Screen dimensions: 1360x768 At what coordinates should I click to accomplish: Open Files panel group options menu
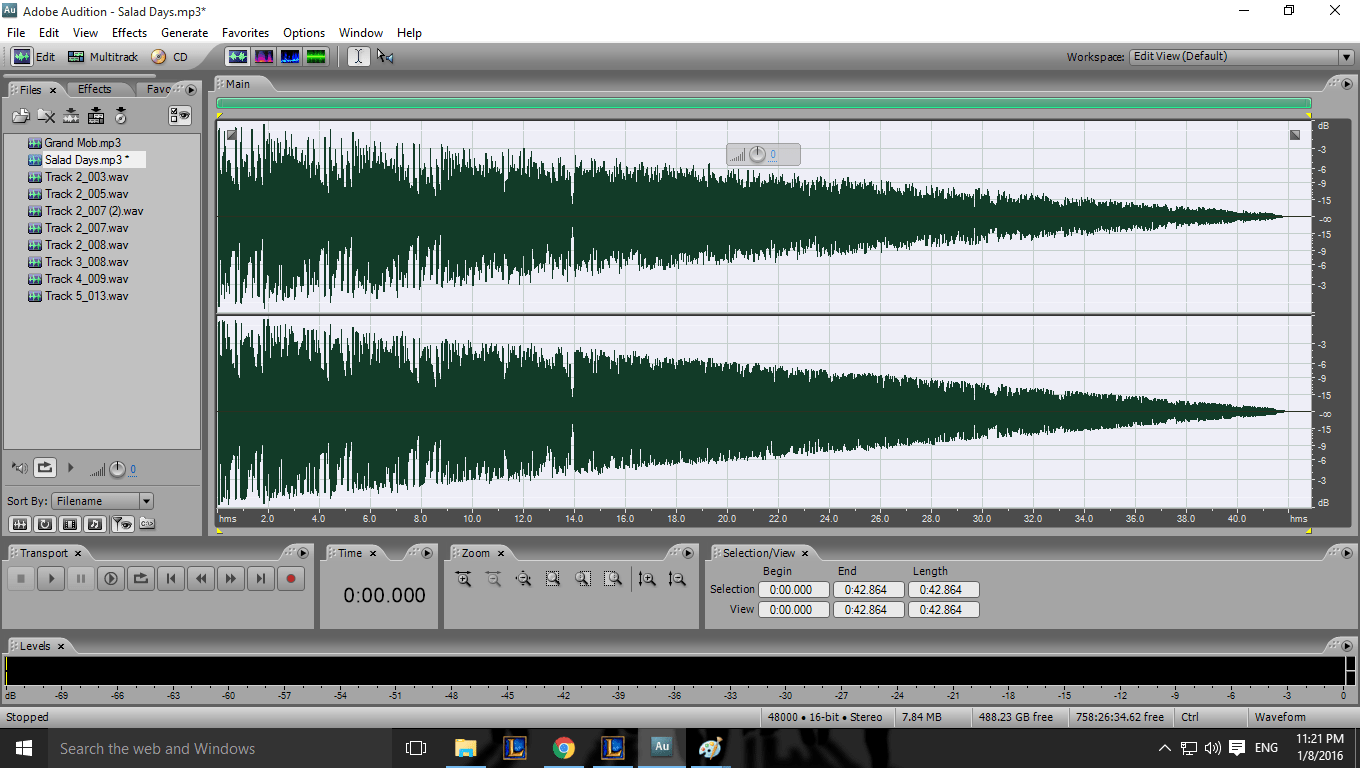point(191,89)
